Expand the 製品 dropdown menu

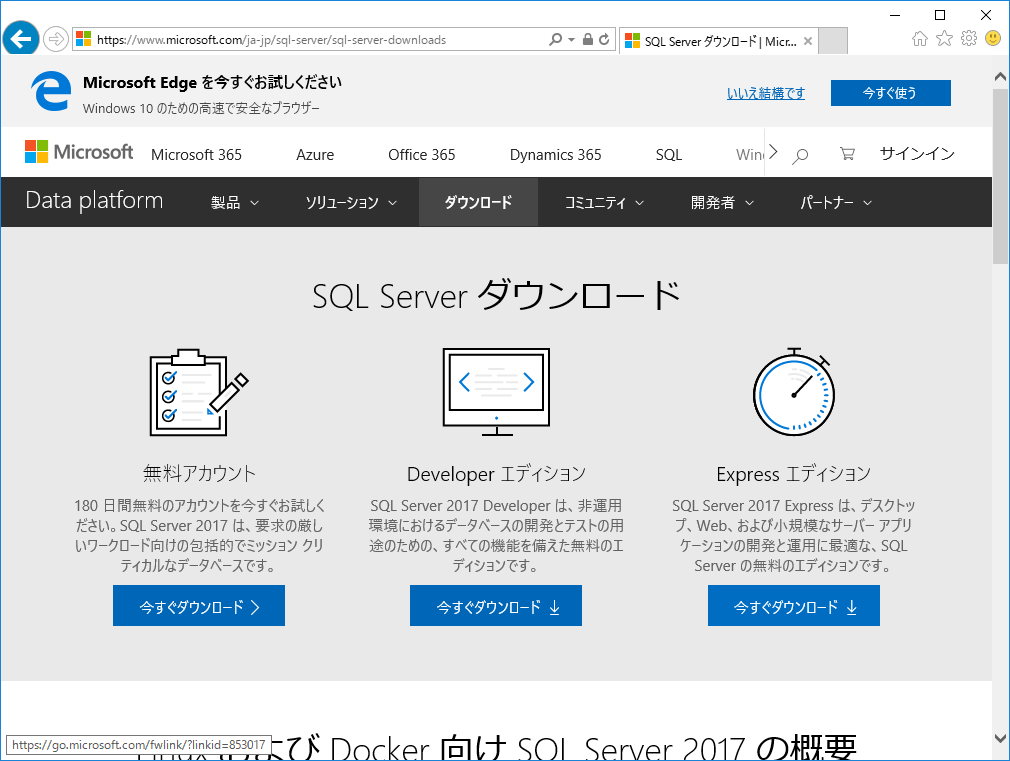[x=235, y=202]
